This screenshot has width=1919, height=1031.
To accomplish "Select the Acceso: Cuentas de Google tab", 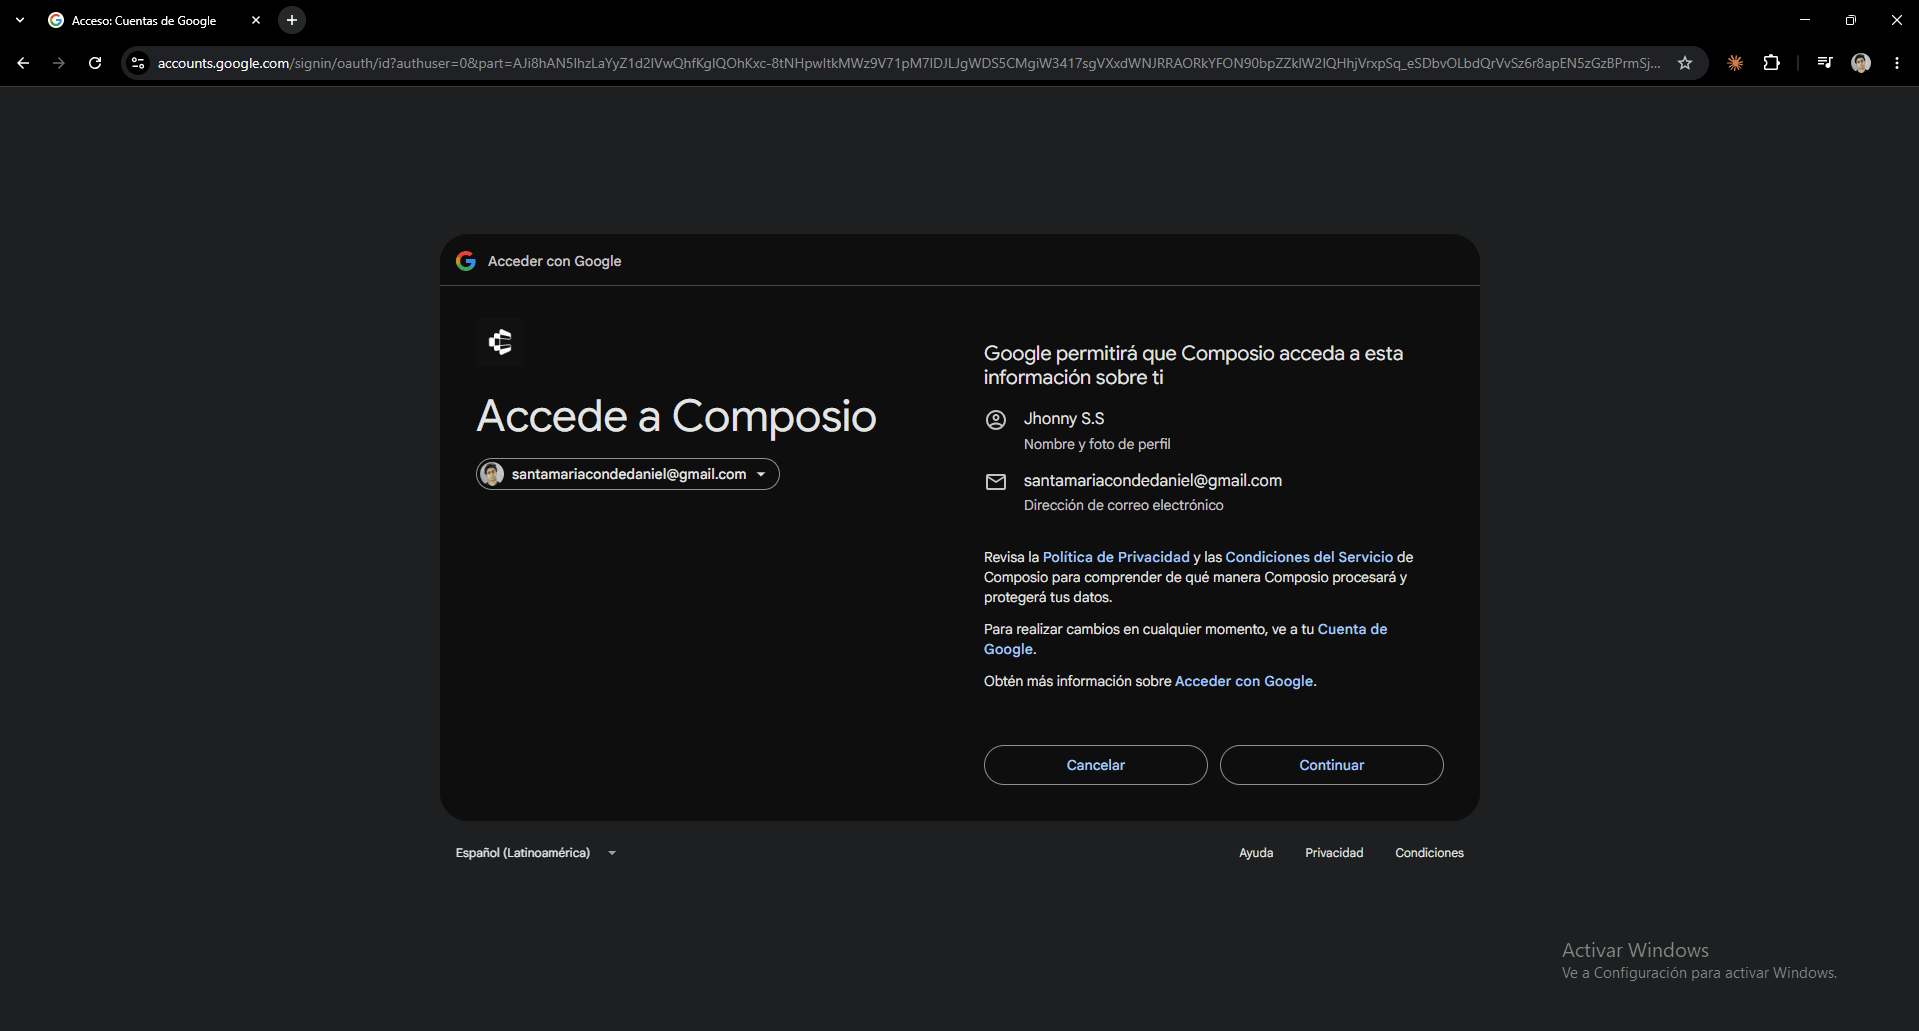I will [144, 20].
